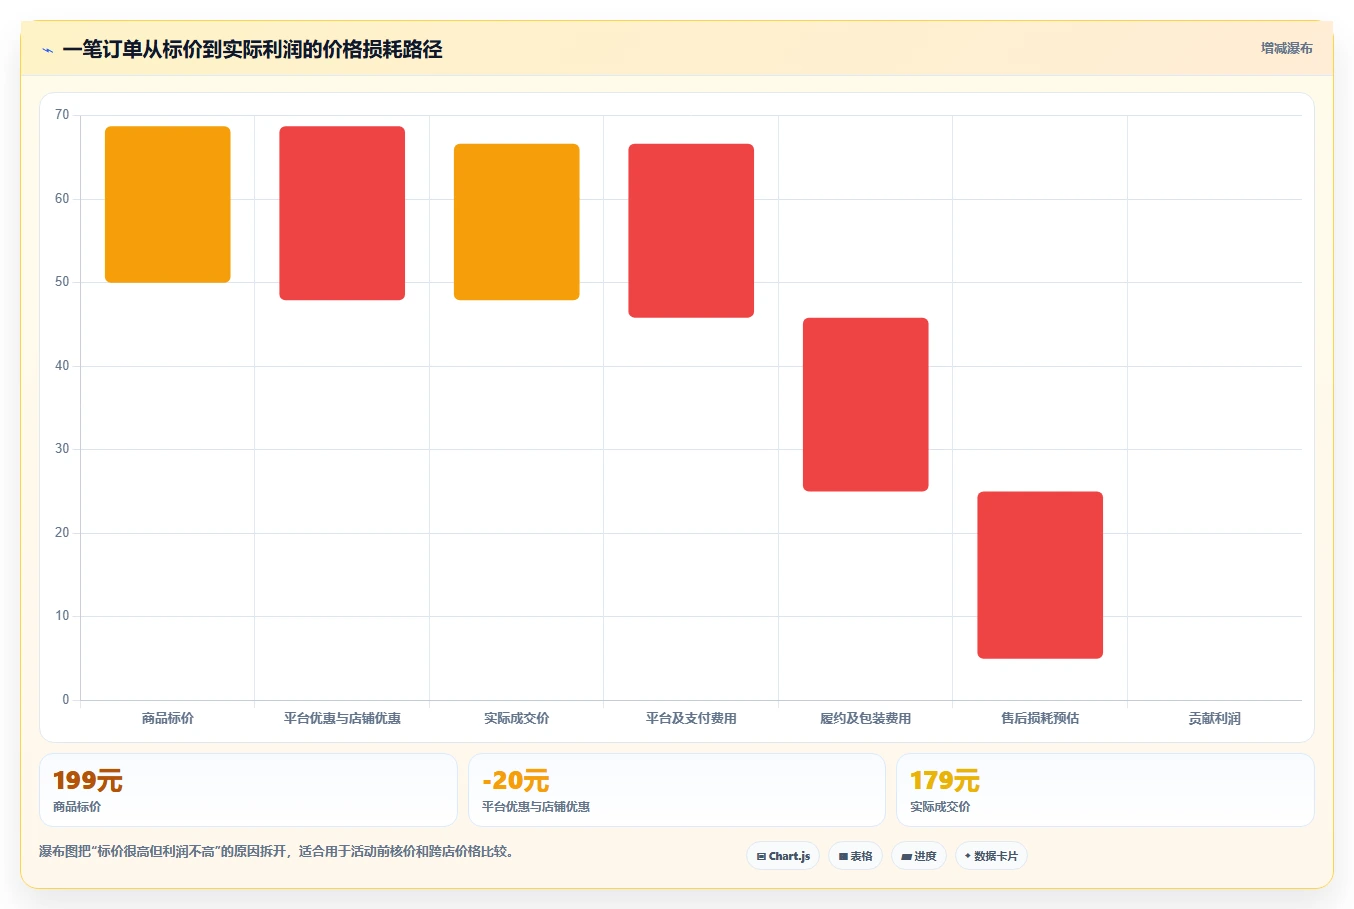
Task: Click the x-axis label 履约及包装费用
Action: (866, 718)
